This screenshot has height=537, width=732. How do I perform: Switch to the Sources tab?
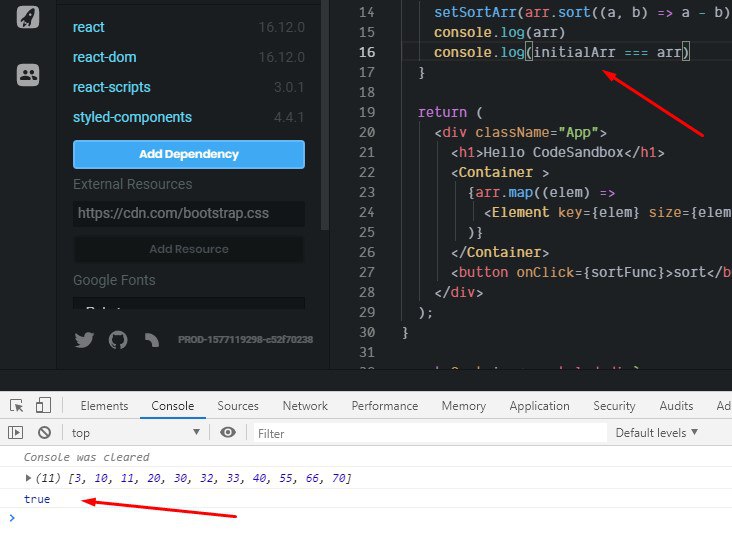238,406
